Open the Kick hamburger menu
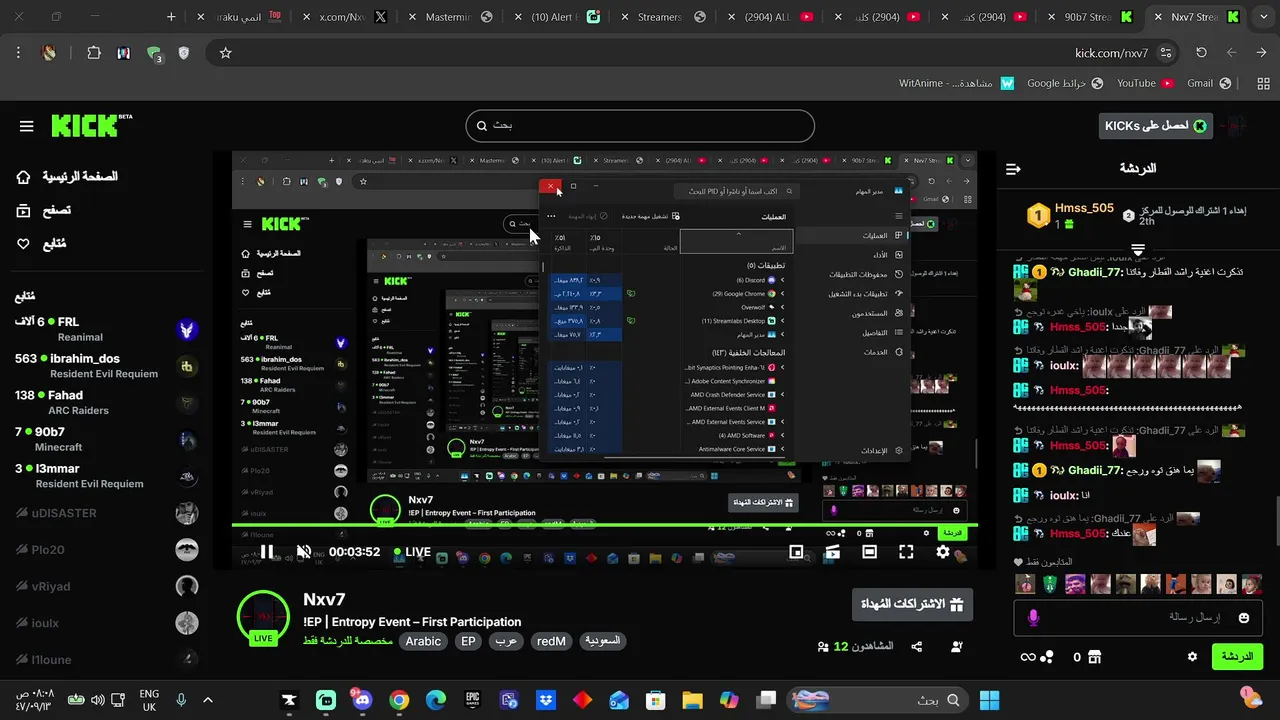This screenshot has height=720, width=1280. point(27,126)
